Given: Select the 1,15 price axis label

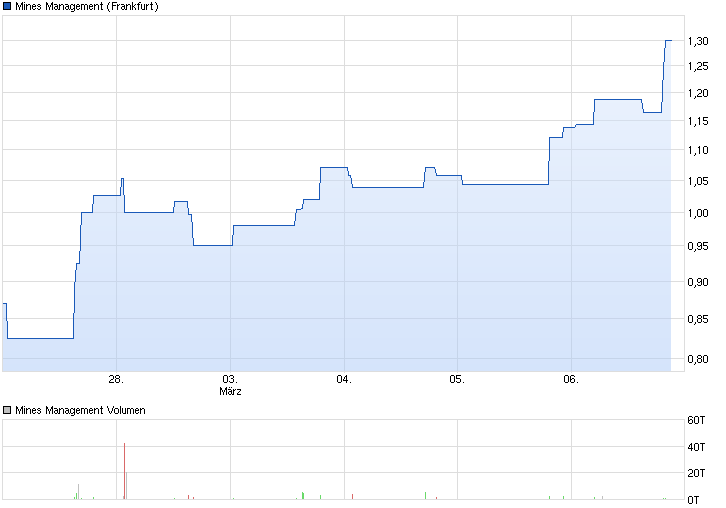Looking at the screenshot, I should click(x=698, y=121).
